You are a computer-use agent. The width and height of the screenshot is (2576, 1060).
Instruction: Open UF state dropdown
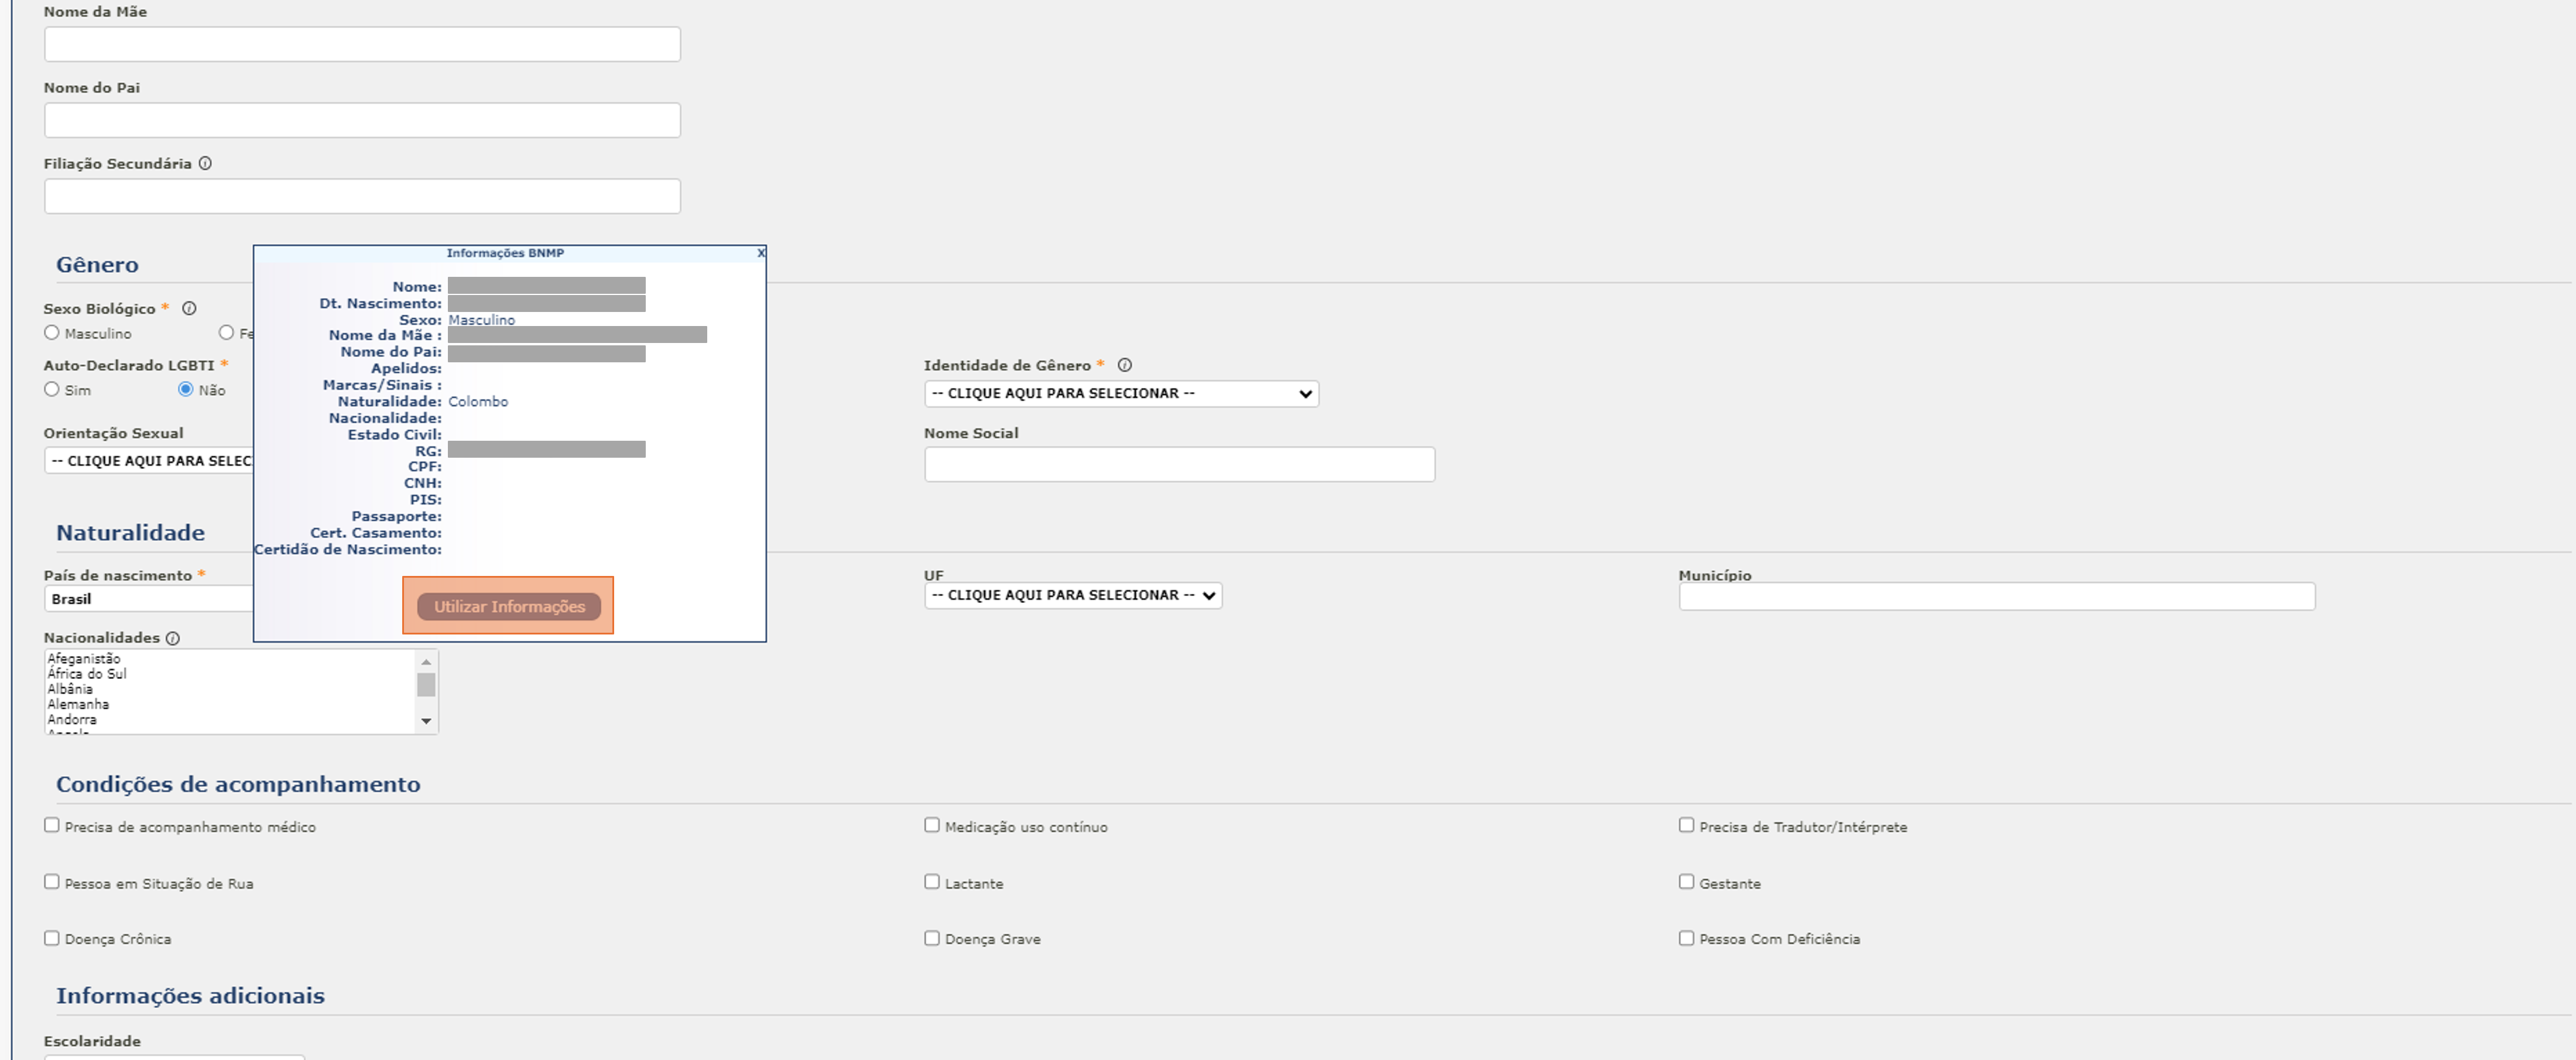(x=1073, y=596)
